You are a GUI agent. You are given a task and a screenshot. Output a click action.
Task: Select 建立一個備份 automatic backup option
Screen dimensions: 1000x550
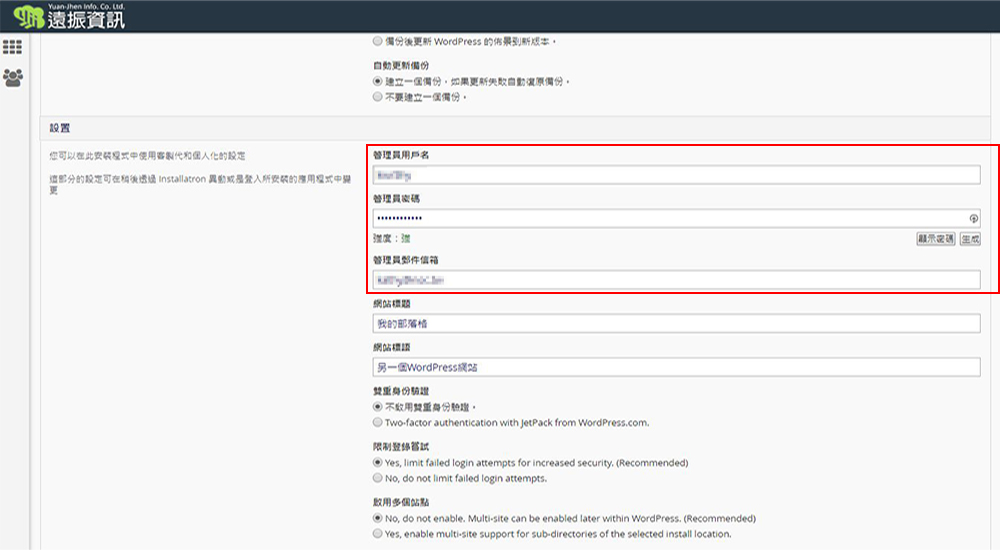377,81
